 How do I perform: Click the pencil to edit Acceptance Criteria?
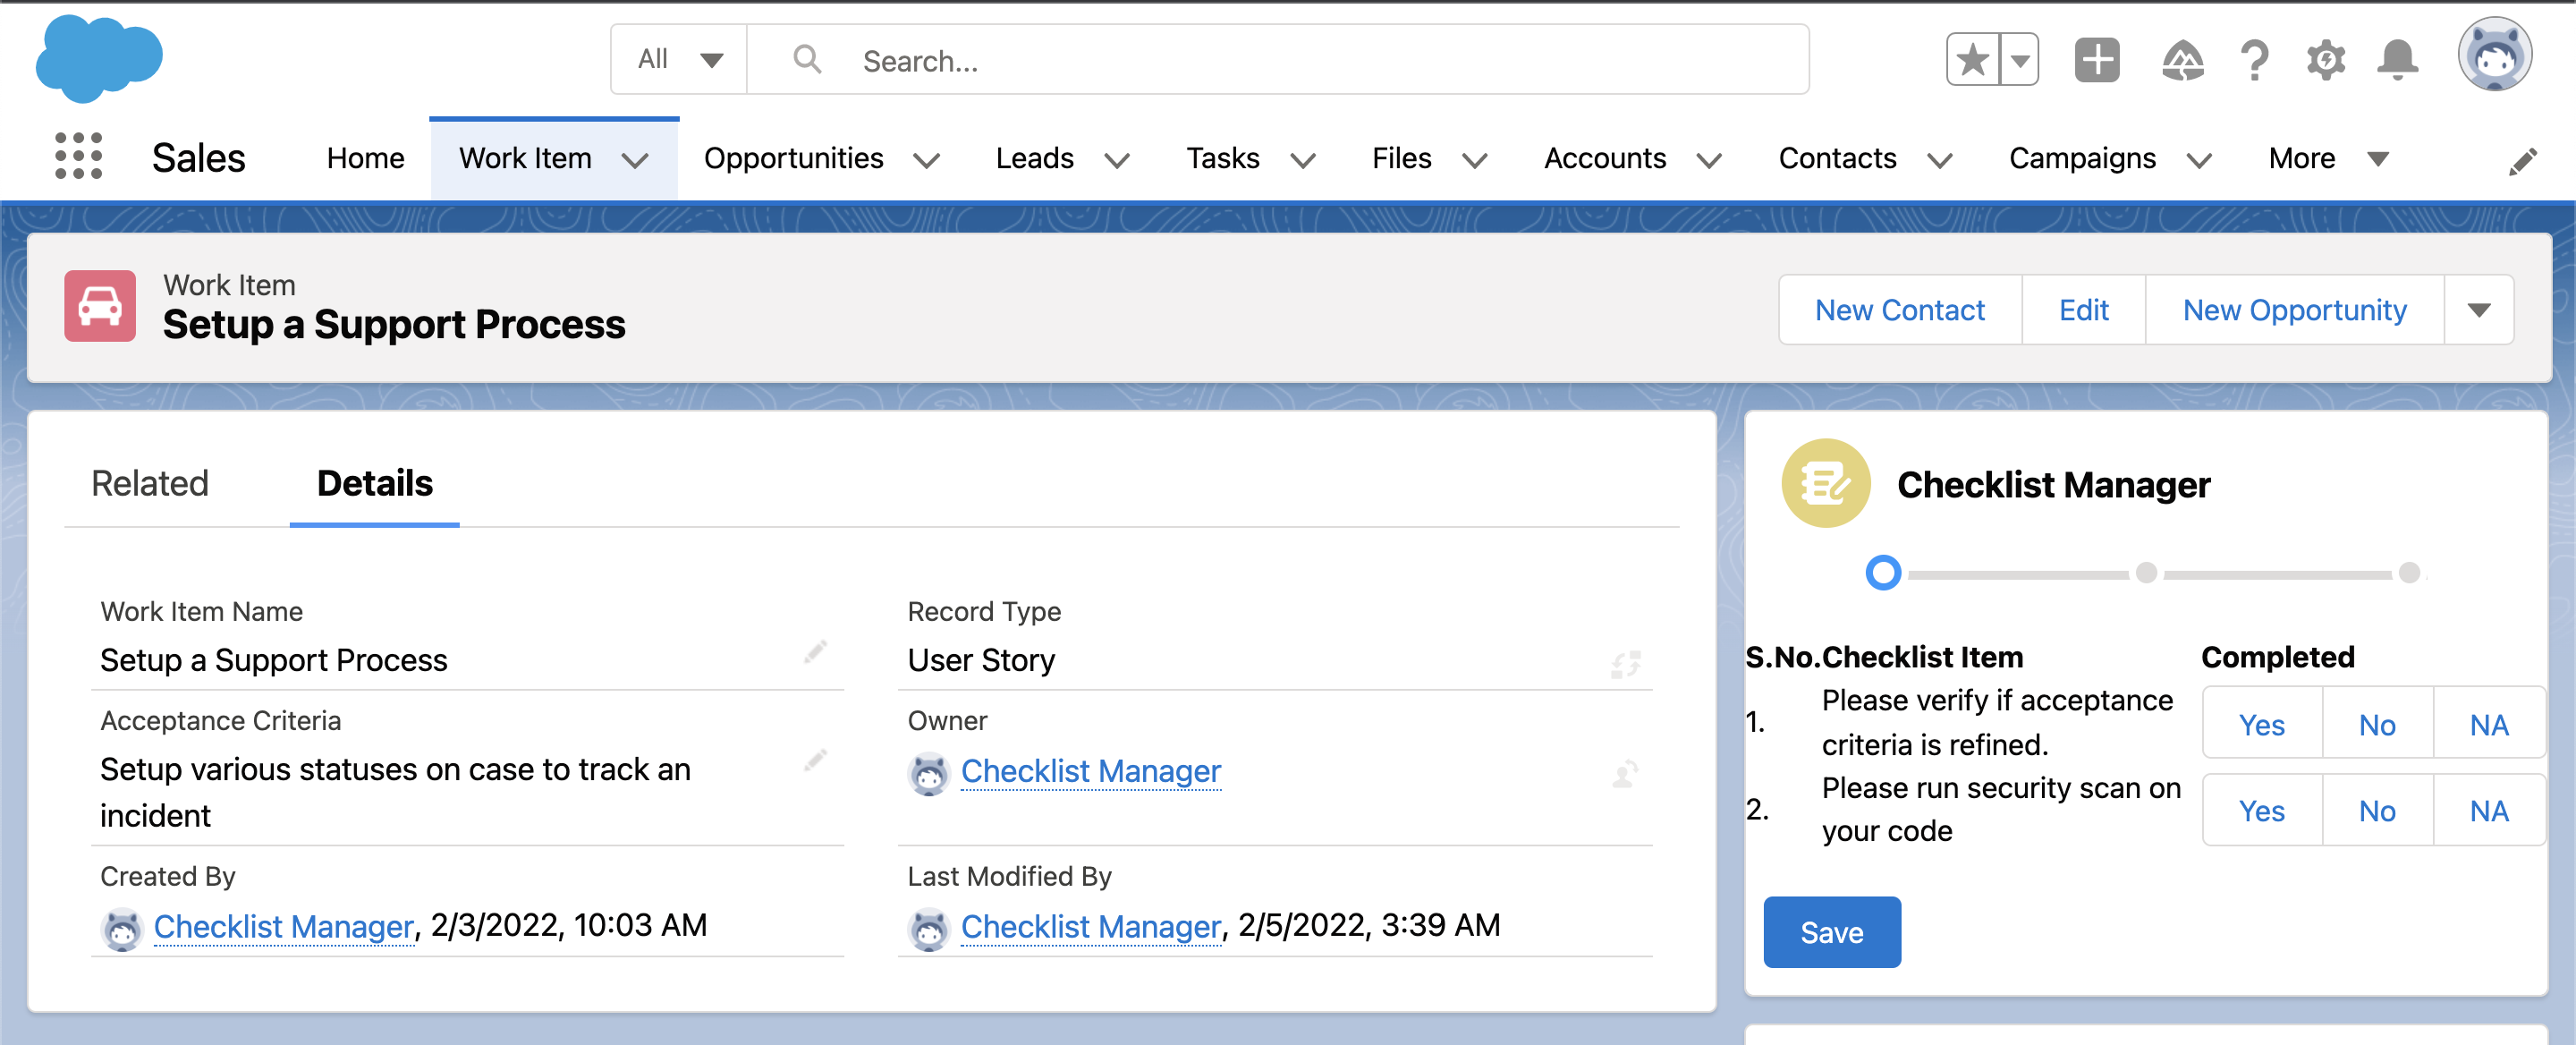816,760
